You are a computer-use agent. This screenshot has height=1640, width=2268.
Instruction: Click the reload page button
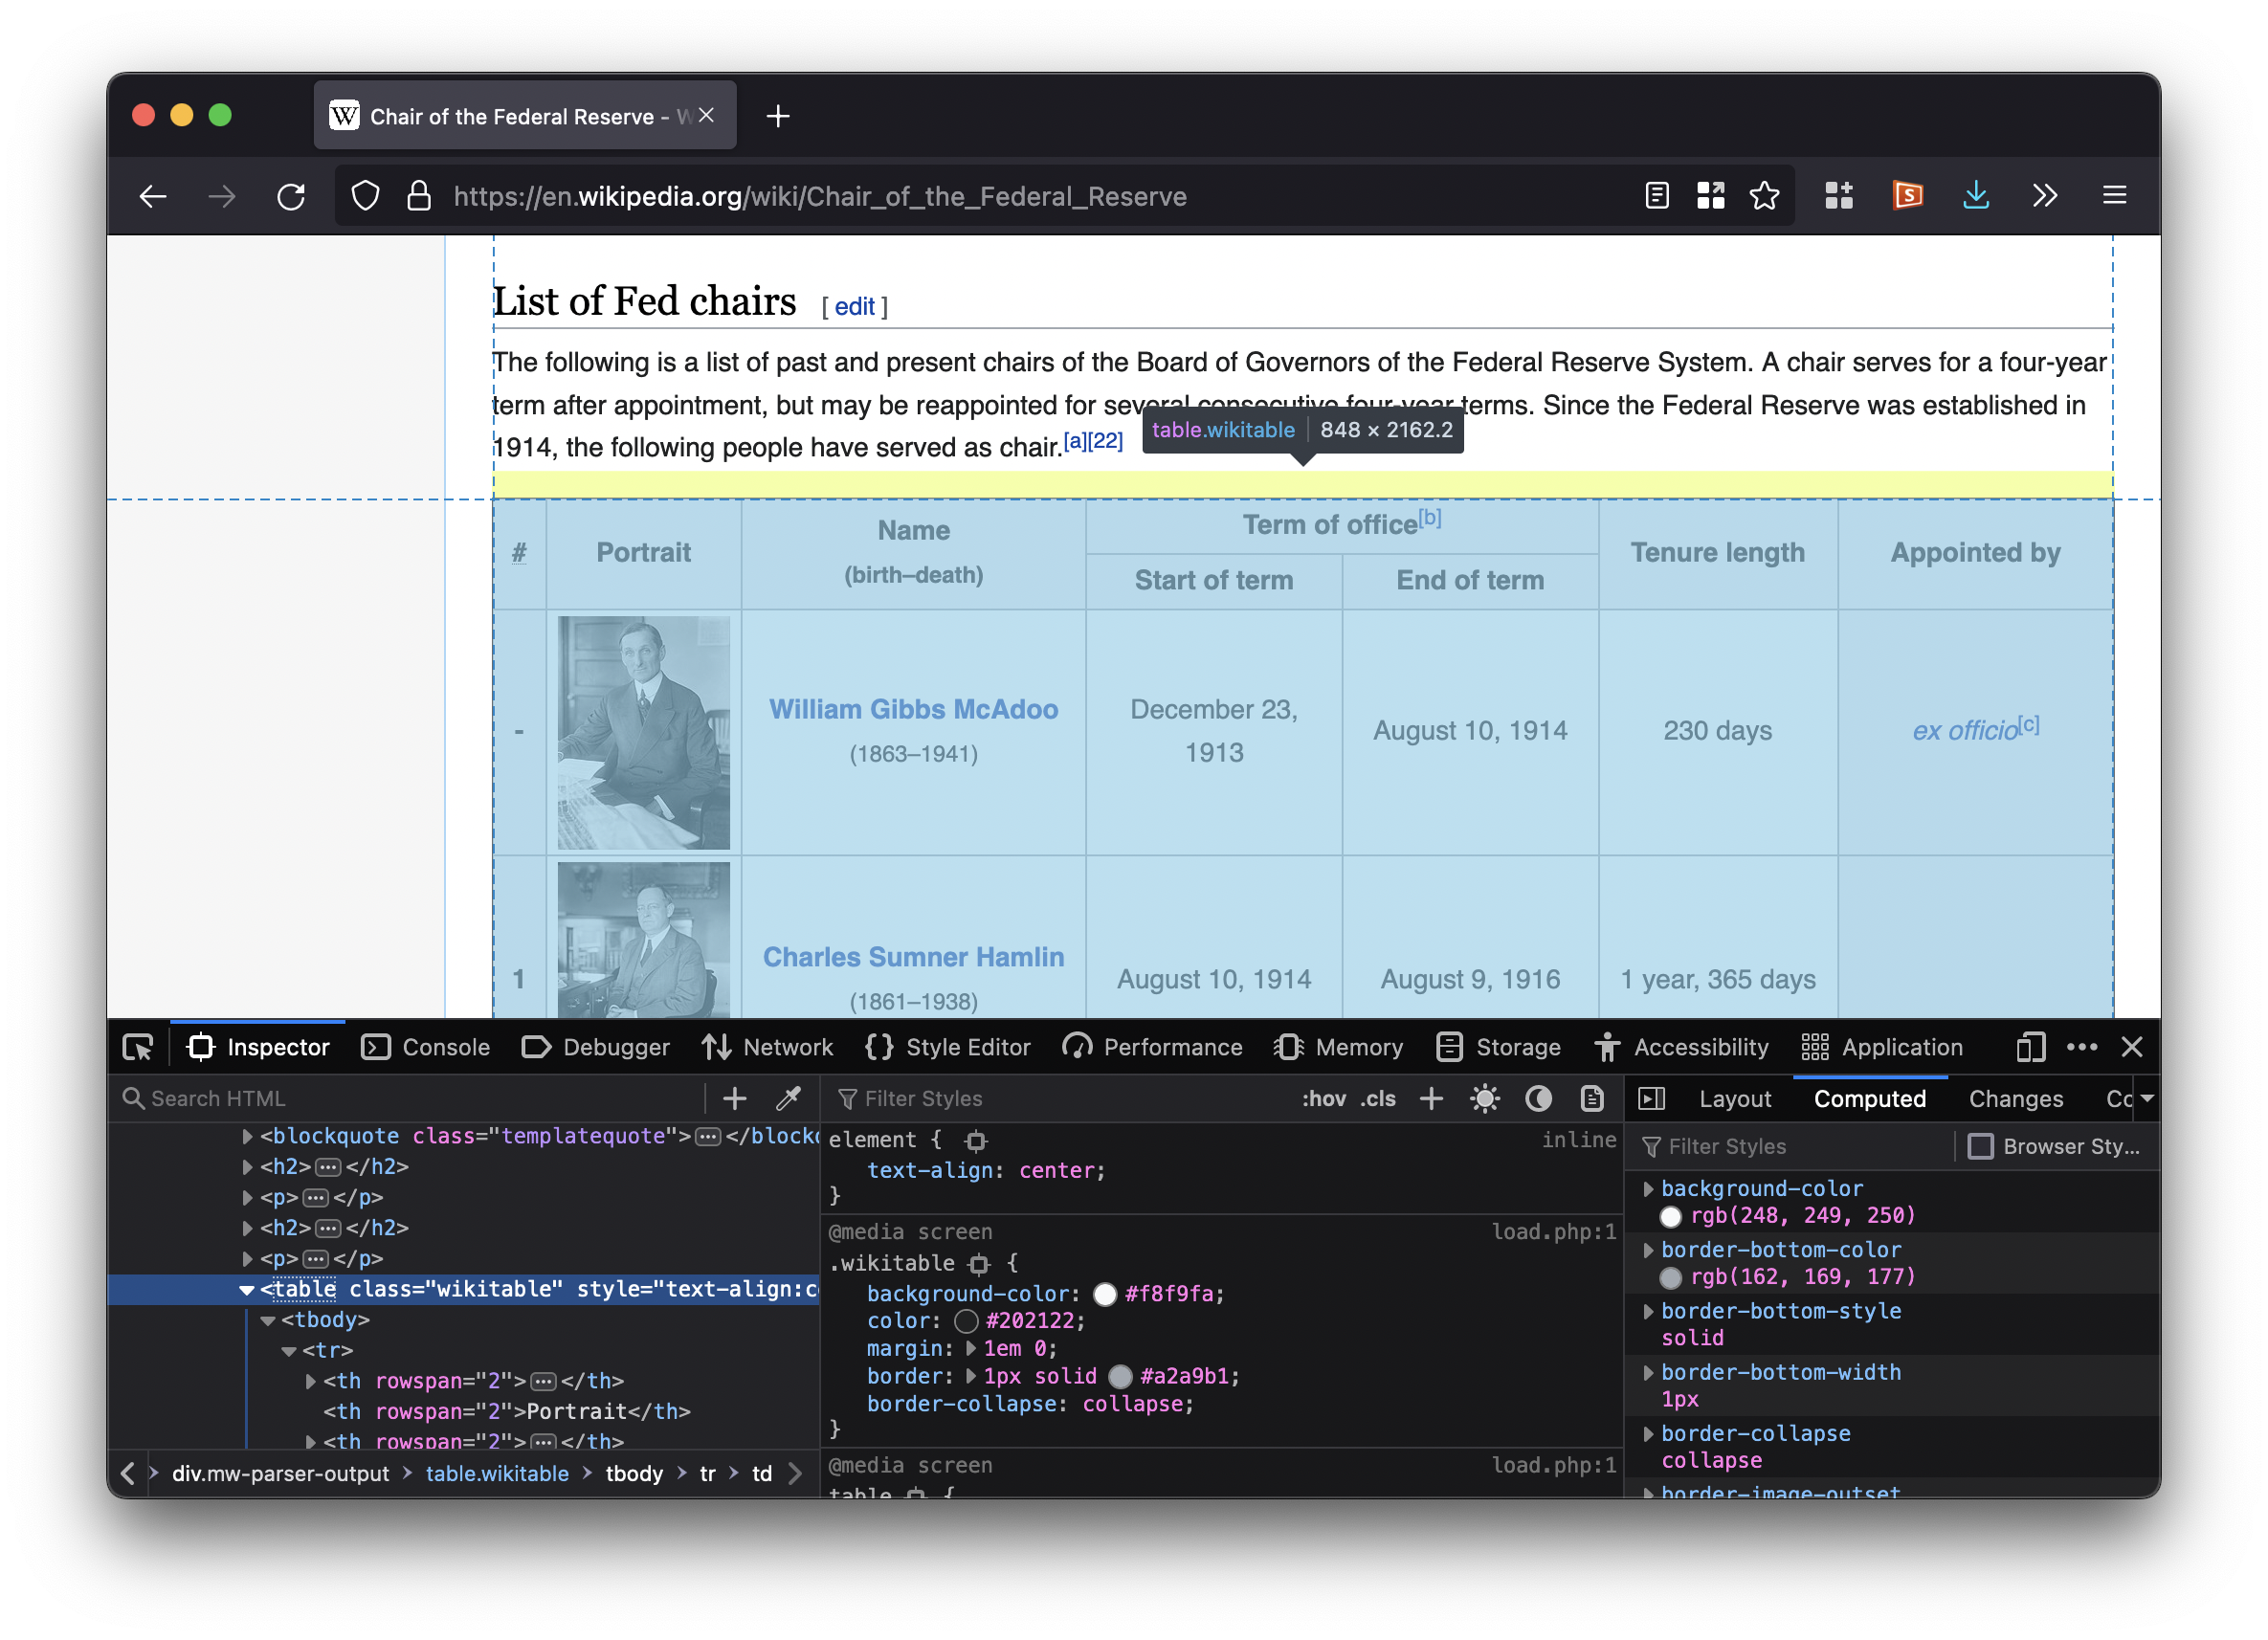pos(291,196)
